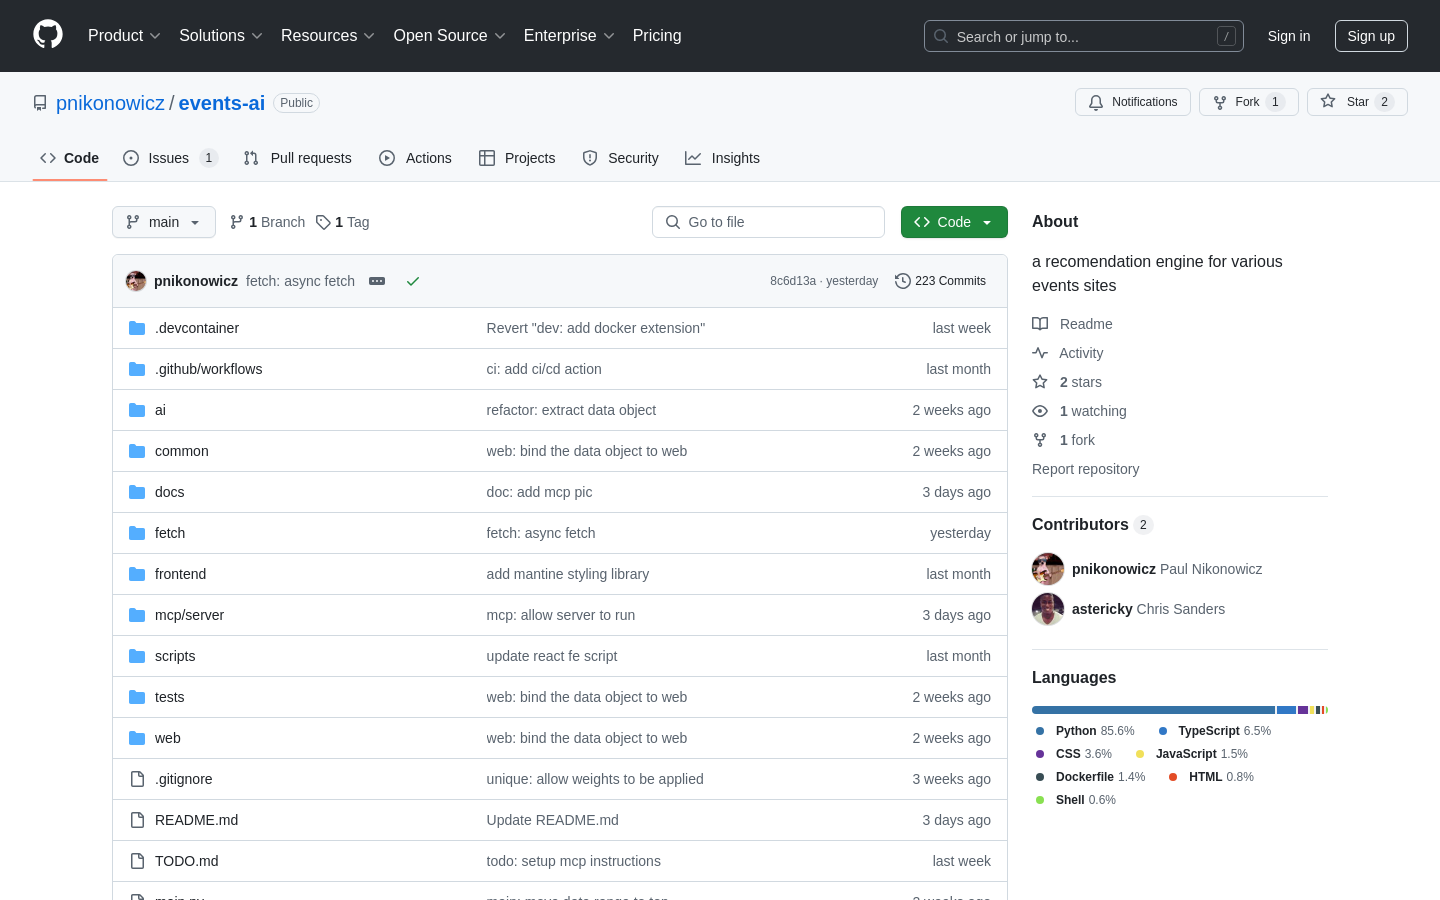Click the search magnifier in Search box
The width and height of the screenshot is (1440, 900).
pos(941,36)
